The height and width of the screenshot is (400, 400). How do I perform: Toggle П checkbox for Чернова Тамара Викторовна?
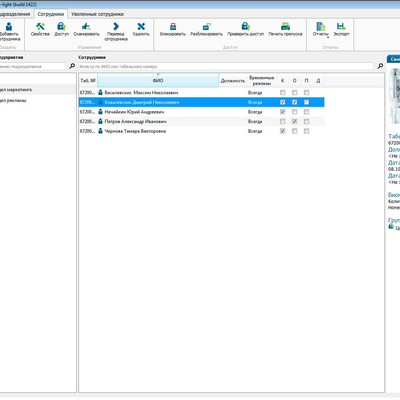click(x=307, y=131)
